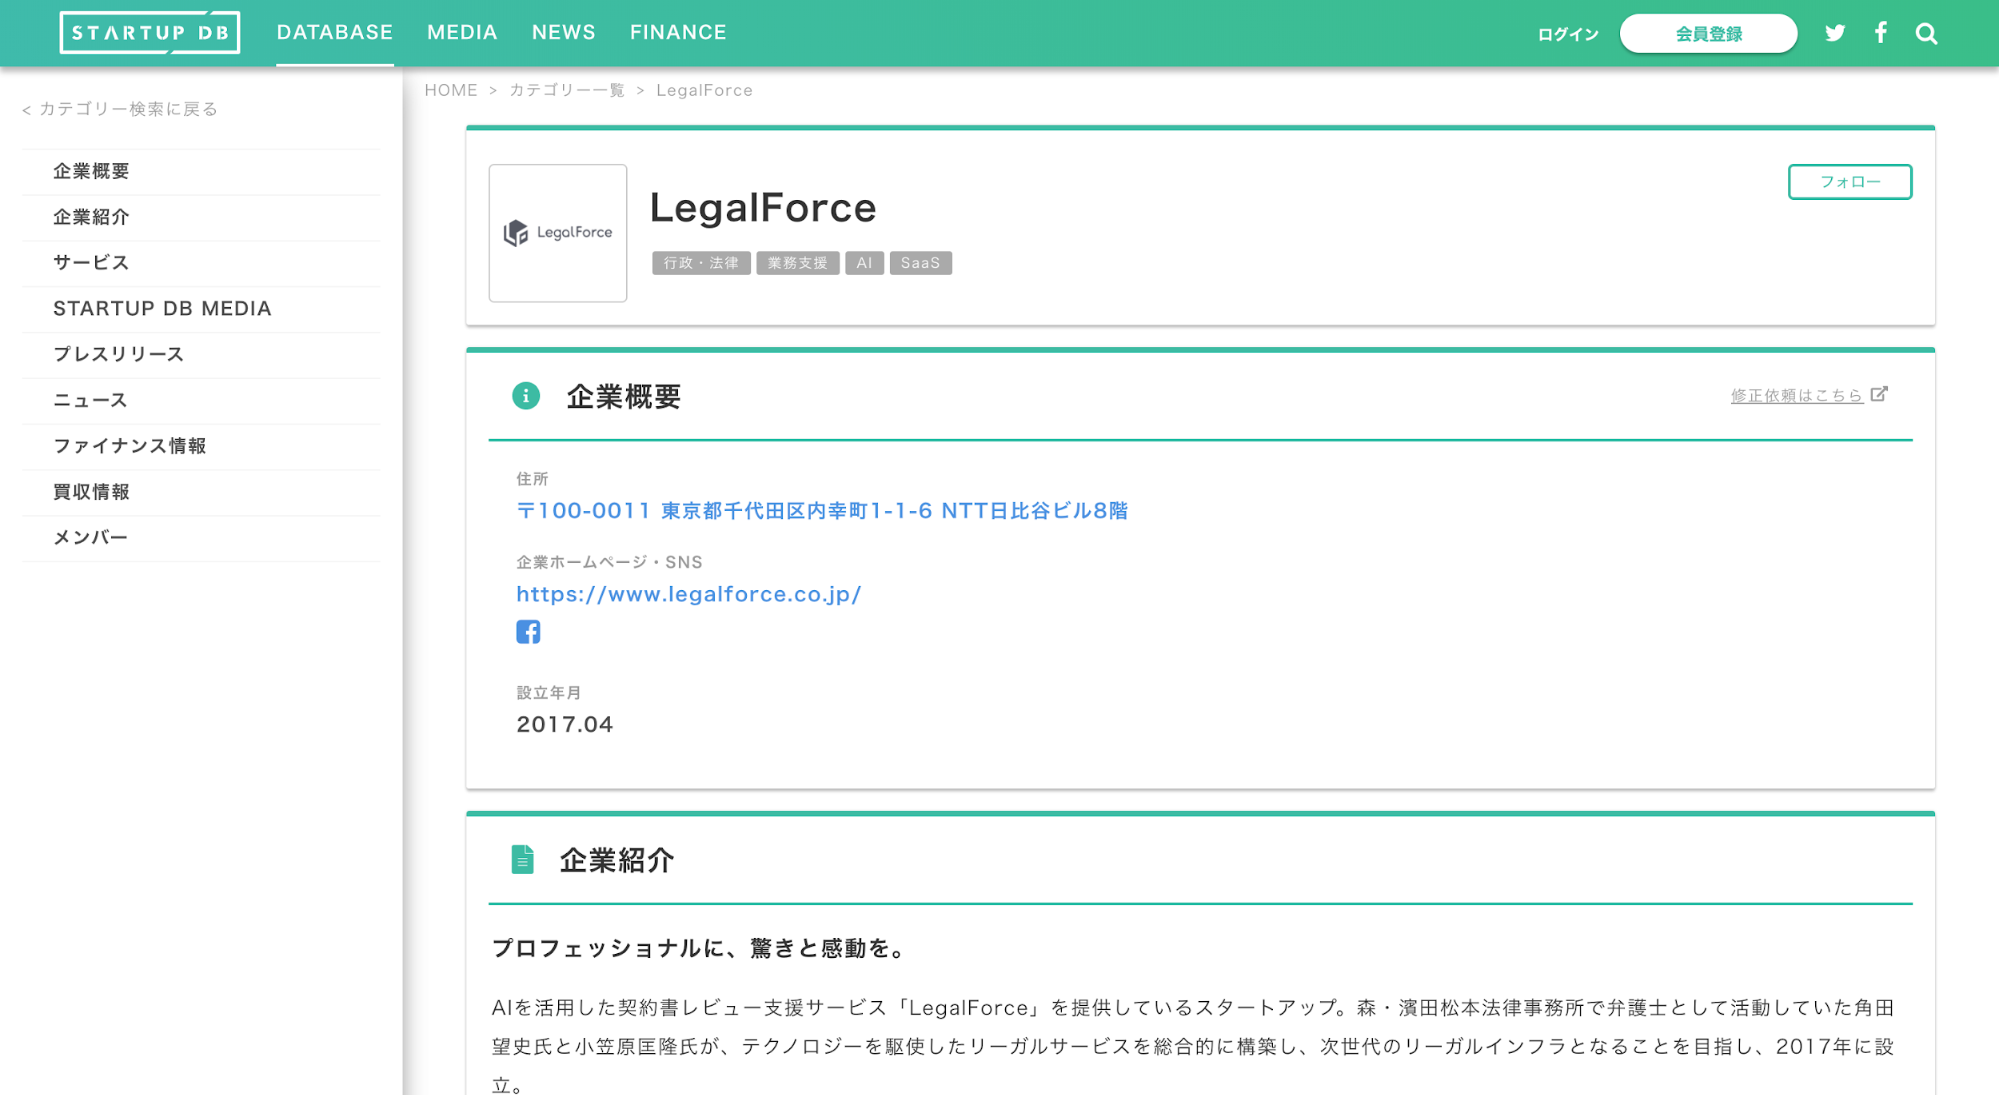
Task: Click the STARTUP DB logo
Action: tap(150, 33)
